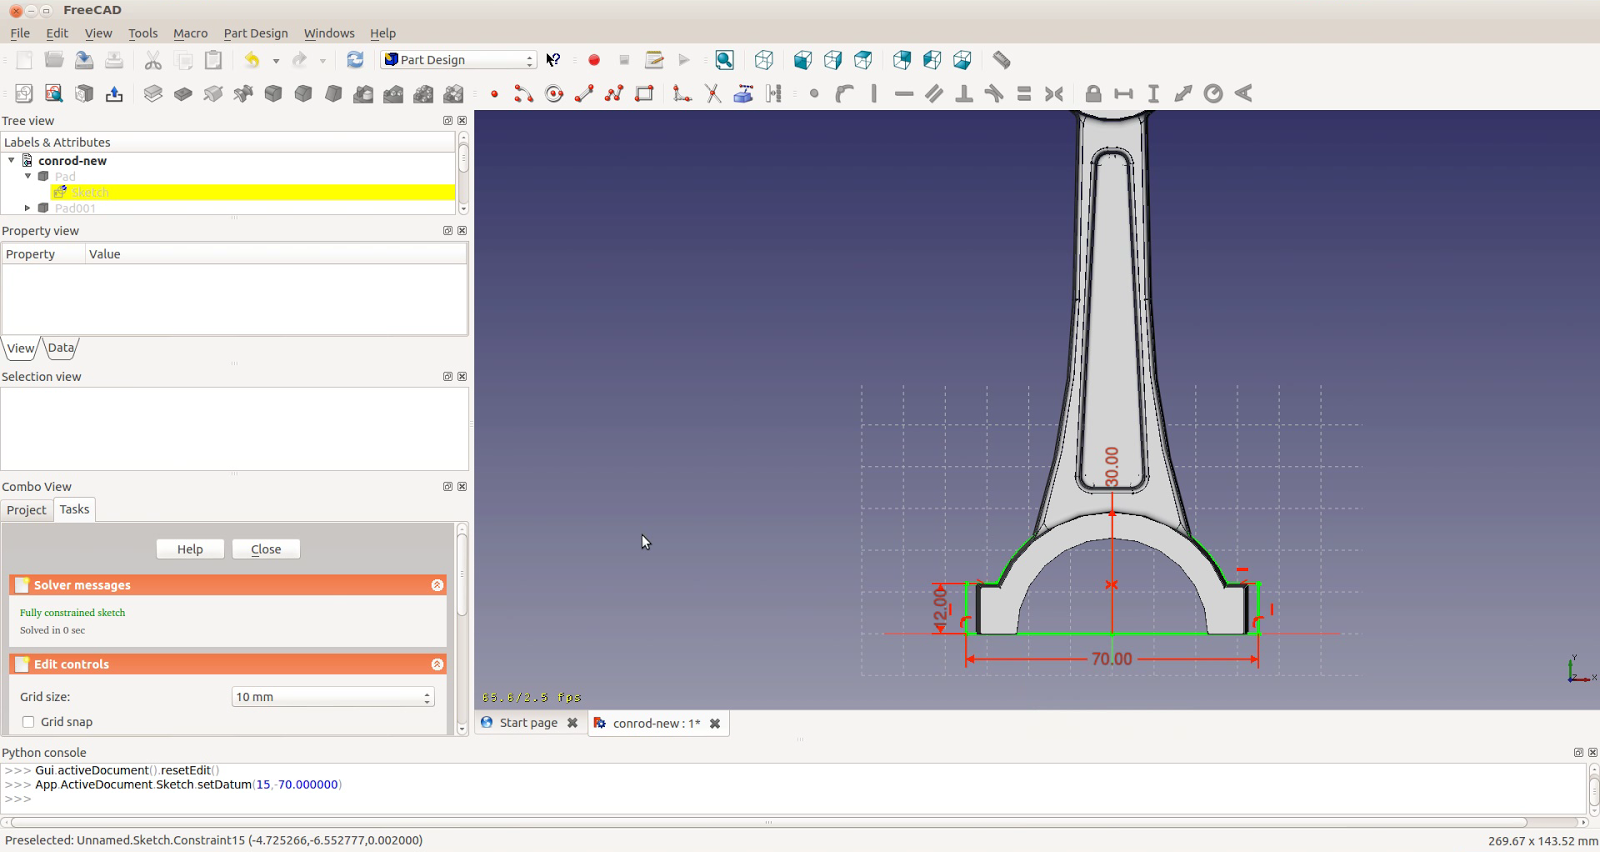Screen dimensions: 1600x852
Task: Click the Undo arrow icon
Action: [x=252, y=60]
